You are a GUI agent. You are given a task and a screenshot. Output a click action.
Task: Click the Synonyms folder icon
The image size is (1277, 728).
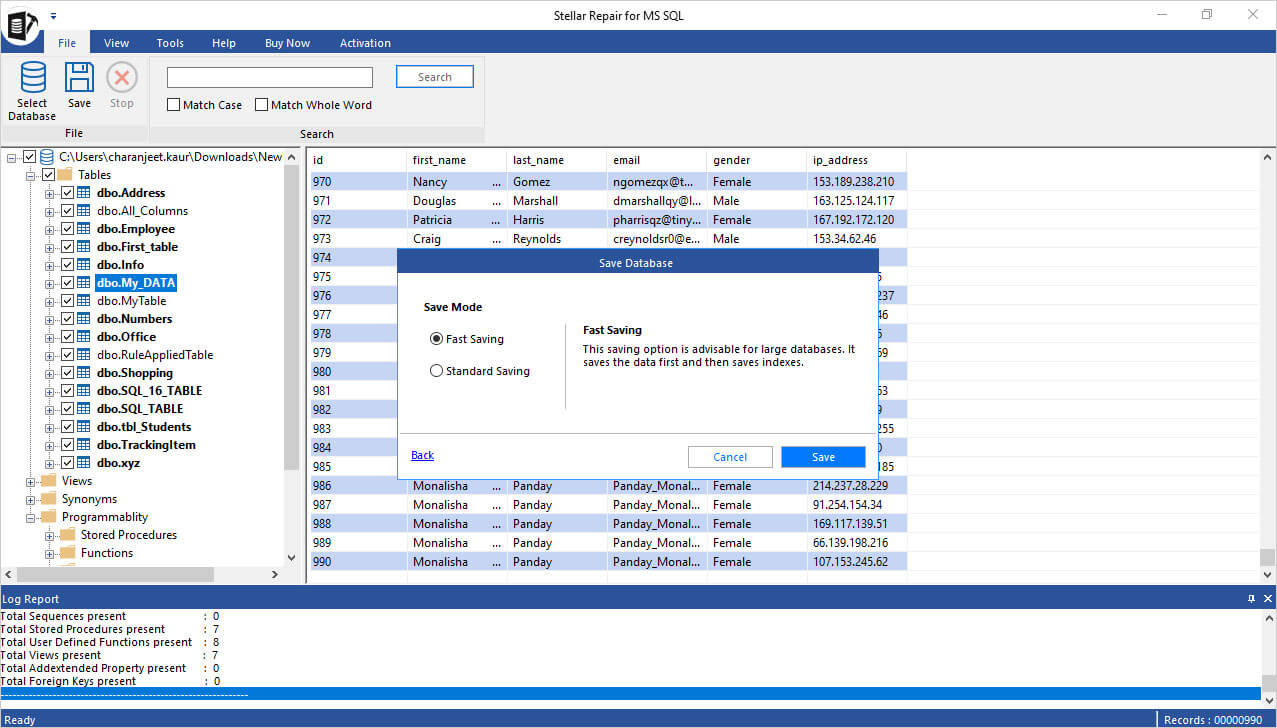pos(49,499)
